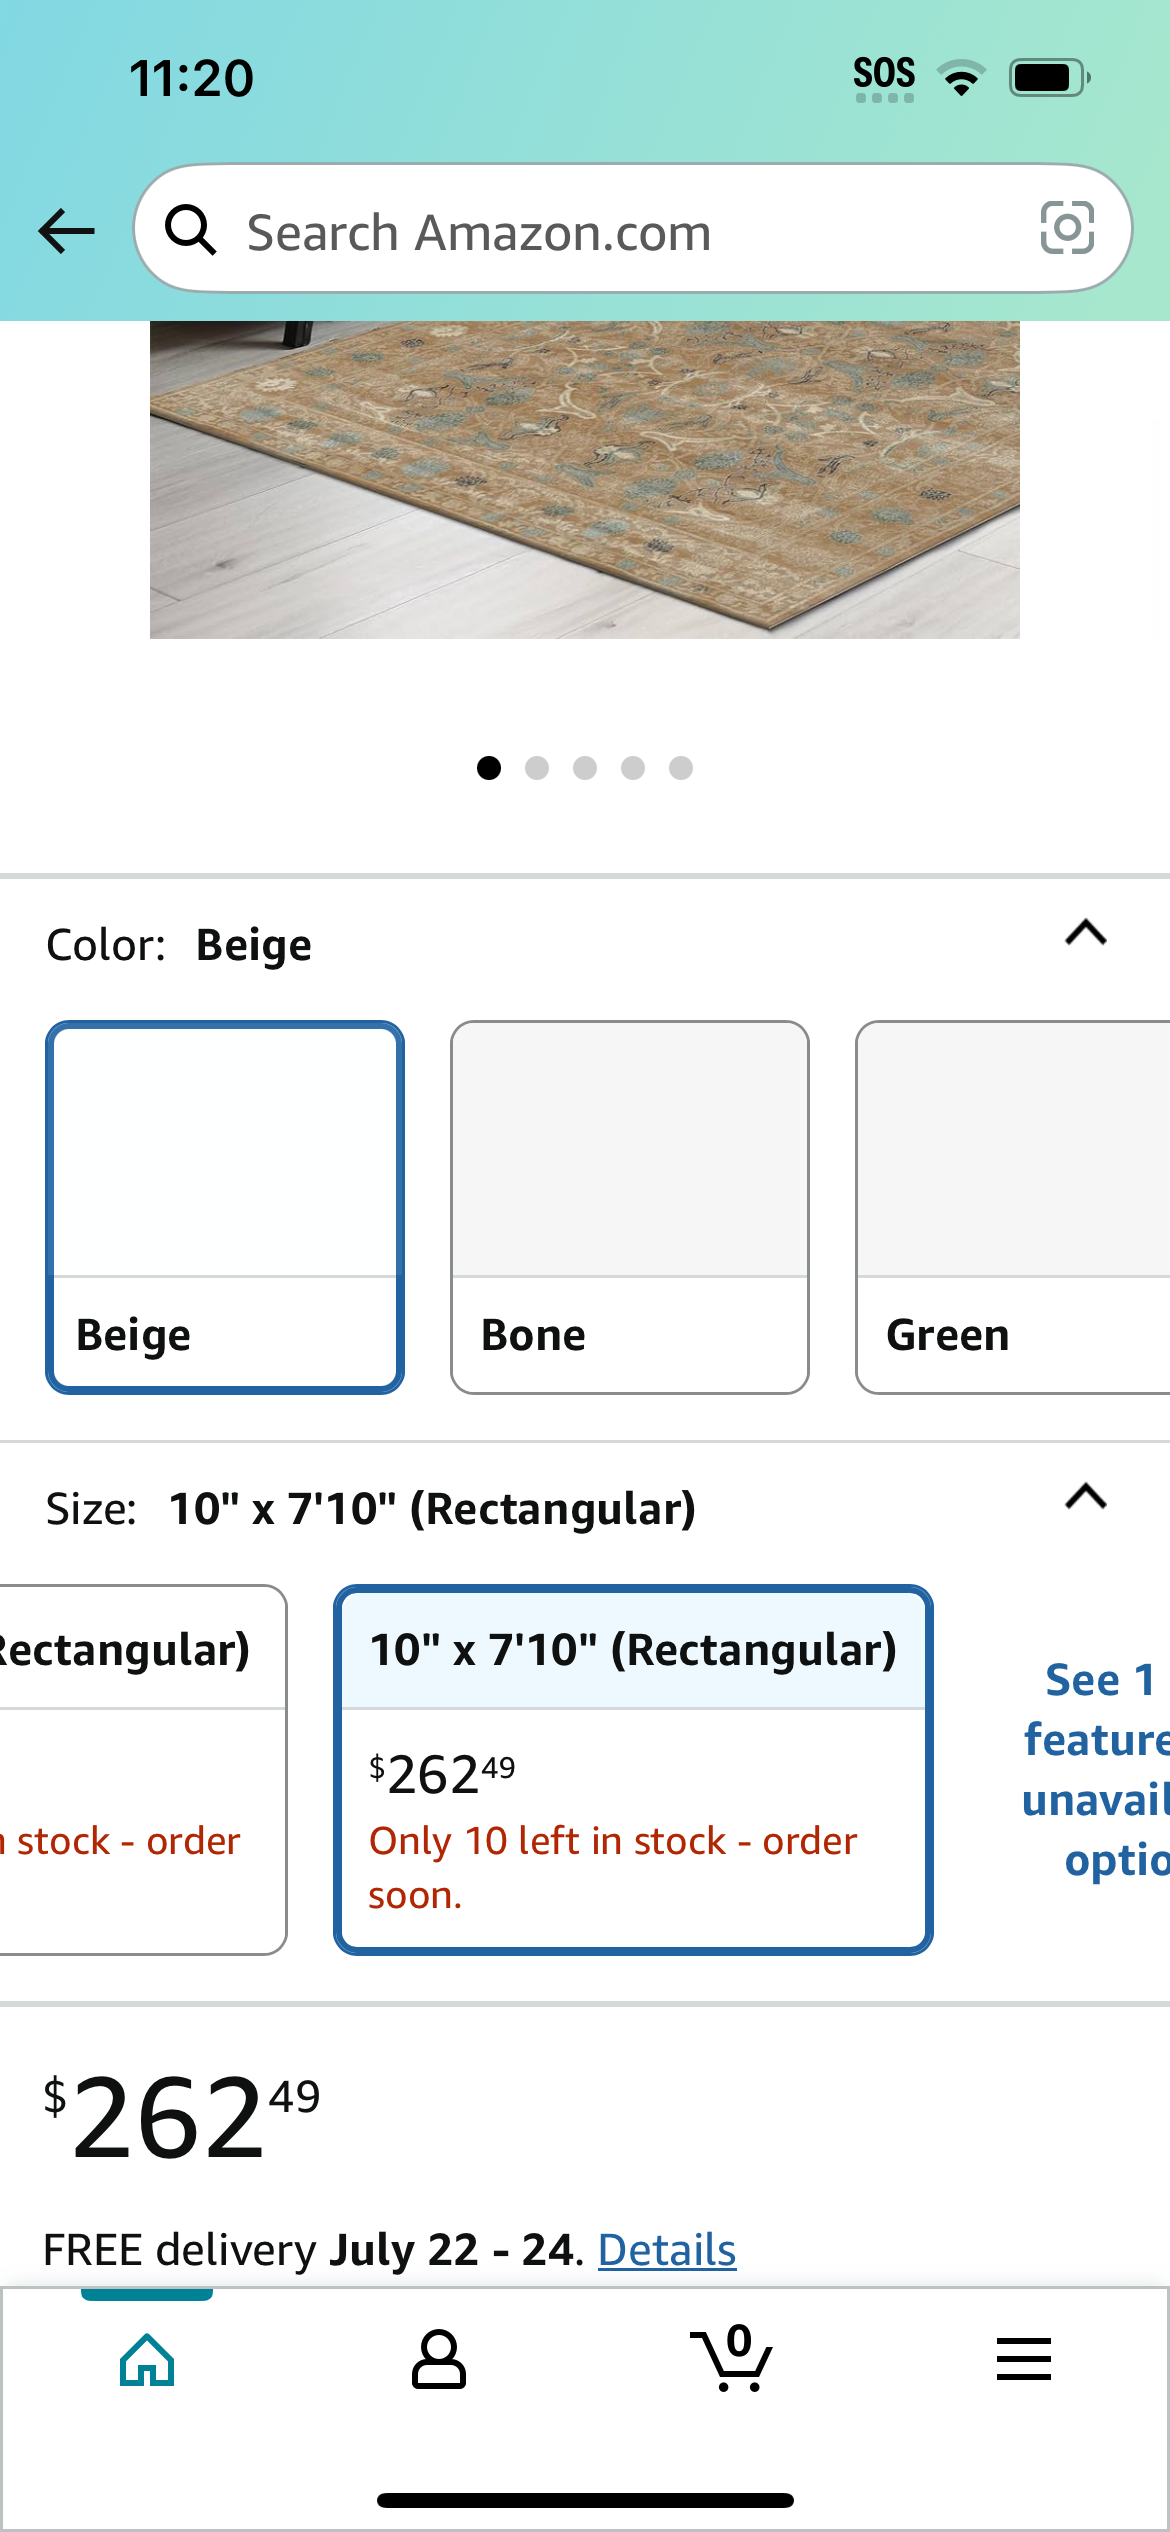Select the Bone color option
Screen dimensions: 1170x2532
point(630,1207)
